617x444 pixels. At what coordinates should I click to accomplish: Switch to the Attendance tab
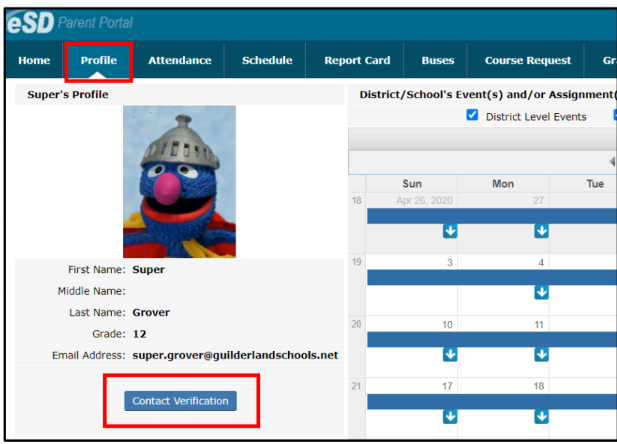180,60
